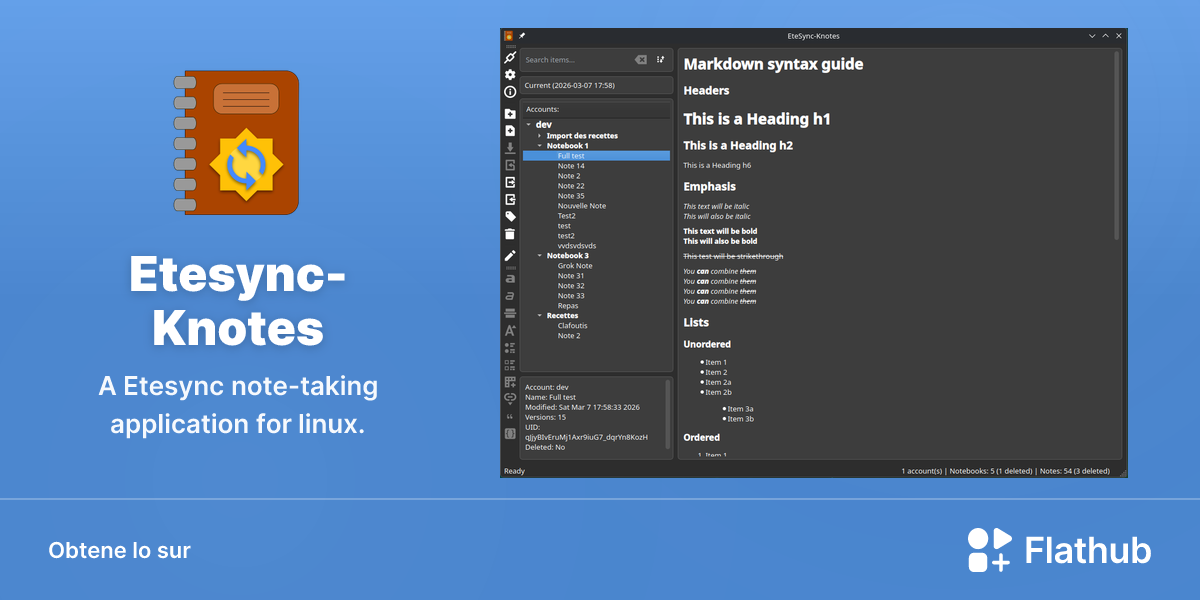Screen dimensions: 1200x600
Task: Click the code block braces icon
Action: tap(510, 434)
